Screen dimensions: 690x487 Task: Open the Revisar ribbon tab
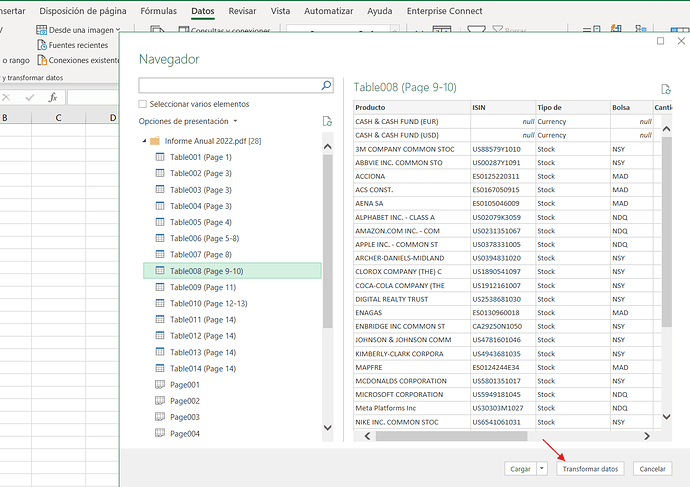tap(242, 11)
